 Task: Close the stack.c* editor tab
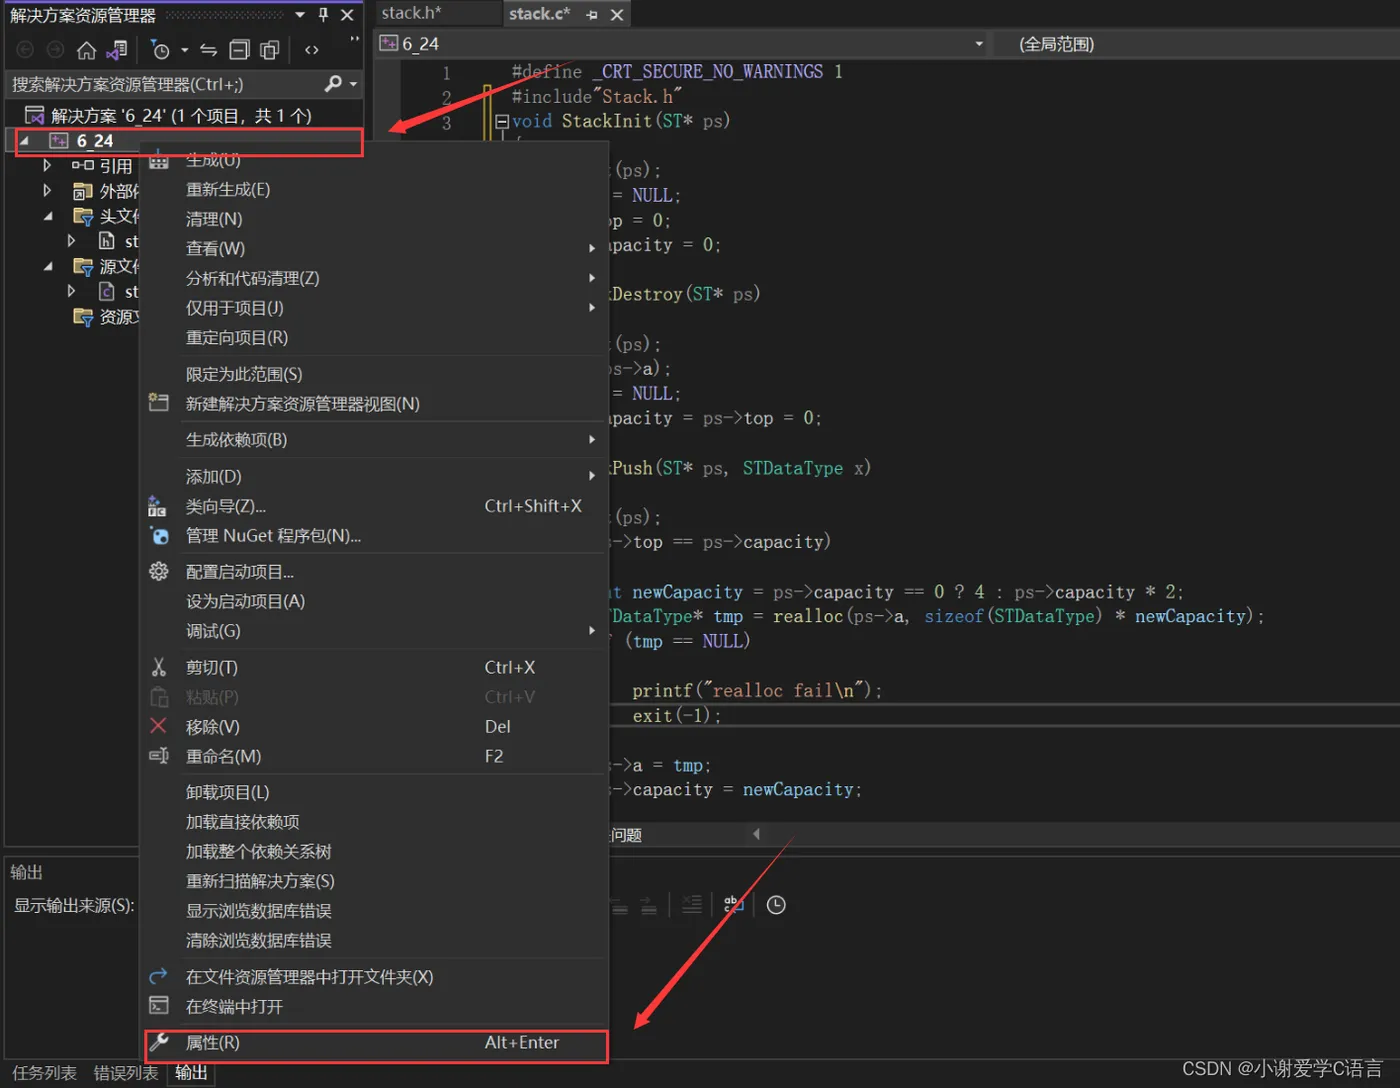617,15
